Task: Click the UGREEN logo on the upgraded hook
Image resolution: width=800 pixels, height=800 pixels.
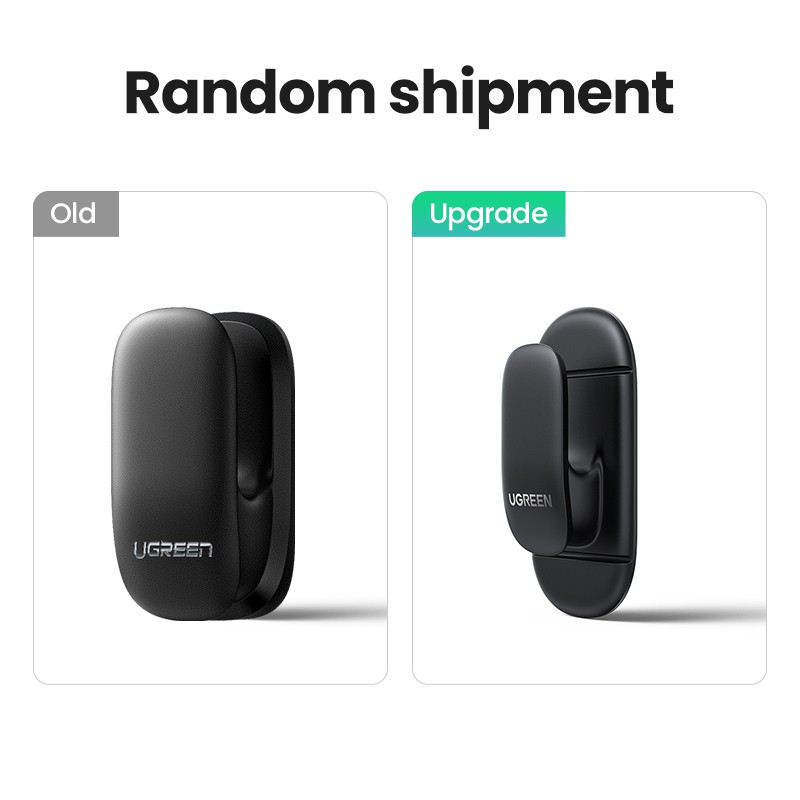Action: [530, 500]
